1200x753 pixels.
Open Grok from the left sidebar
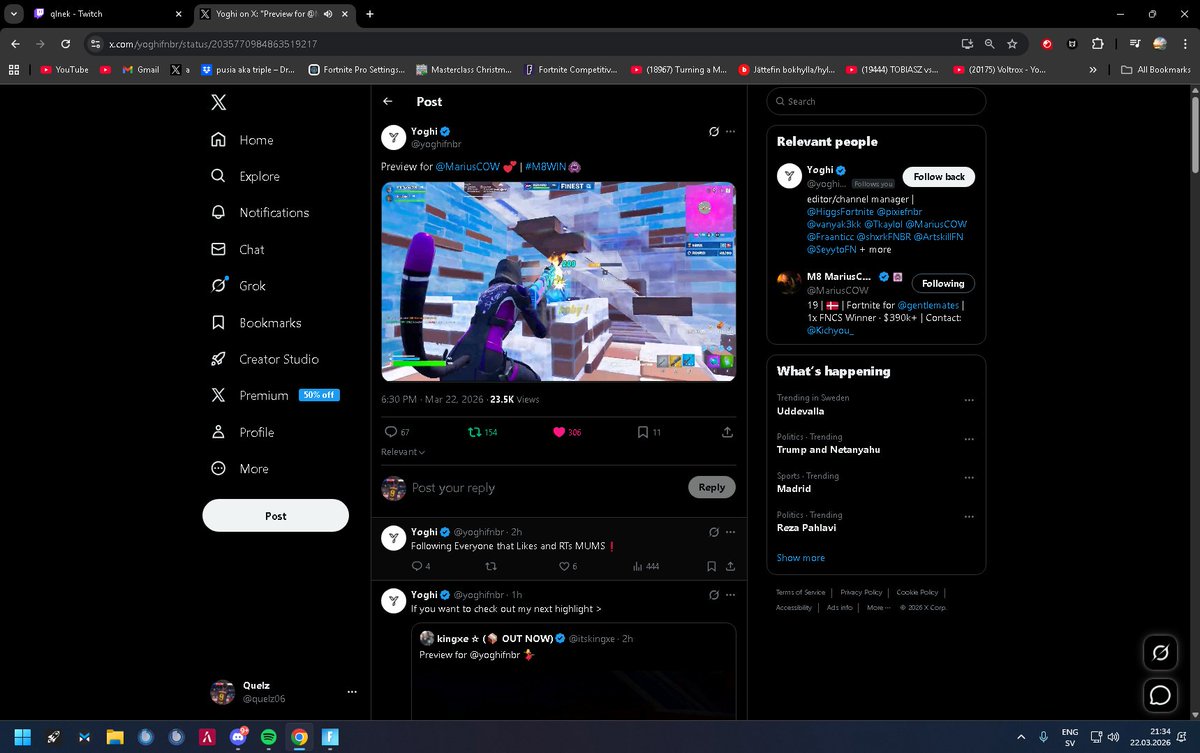252,285
